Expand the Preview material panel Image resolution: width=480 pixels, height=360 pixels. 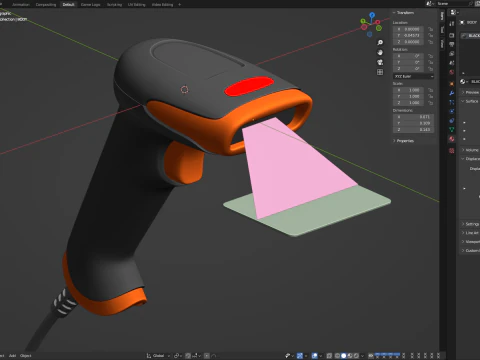(470, 92)
